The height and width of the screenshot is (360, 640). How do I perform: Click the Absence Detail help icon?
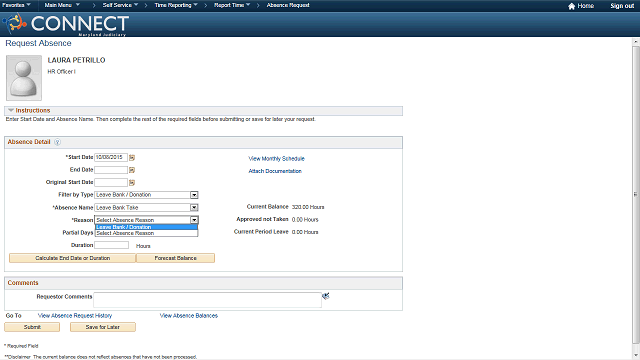tap(58, 142)
